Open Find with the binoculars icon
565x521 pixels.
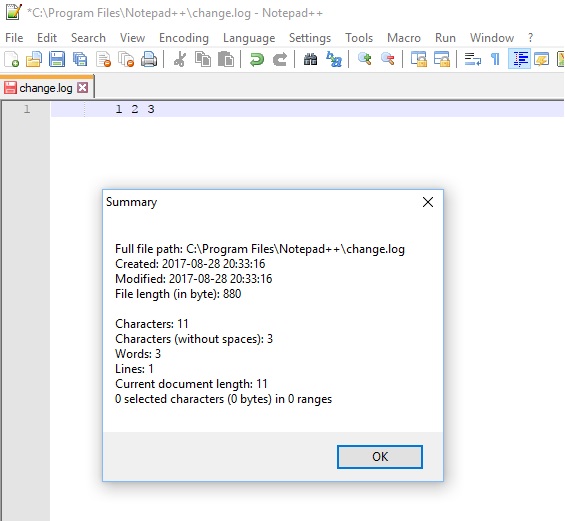310,59
